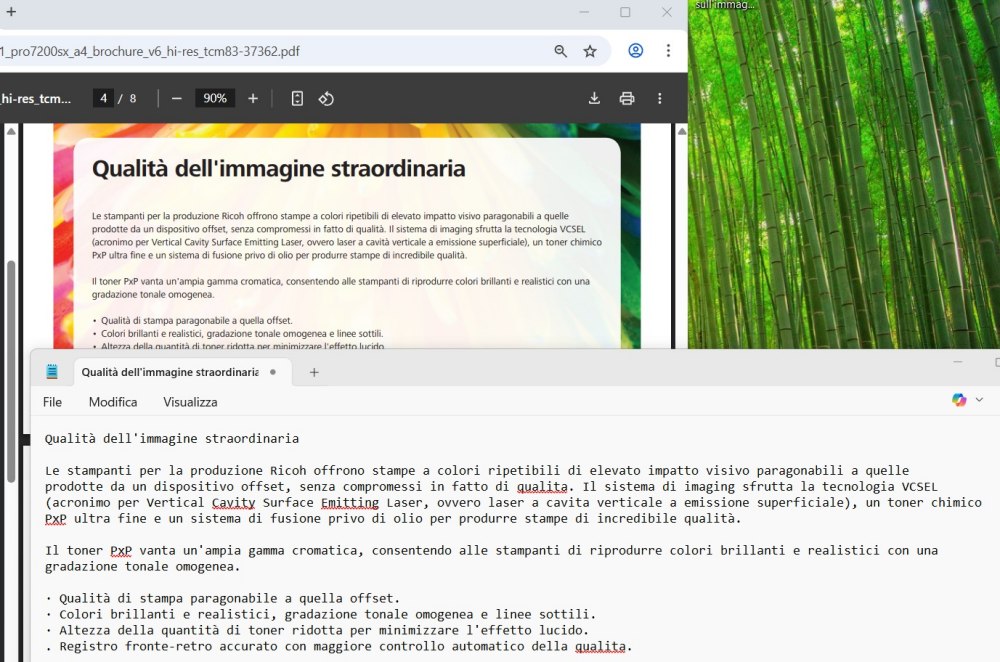Maximize the browser window
Screen dimensions: 1000x662
point(625,12)
